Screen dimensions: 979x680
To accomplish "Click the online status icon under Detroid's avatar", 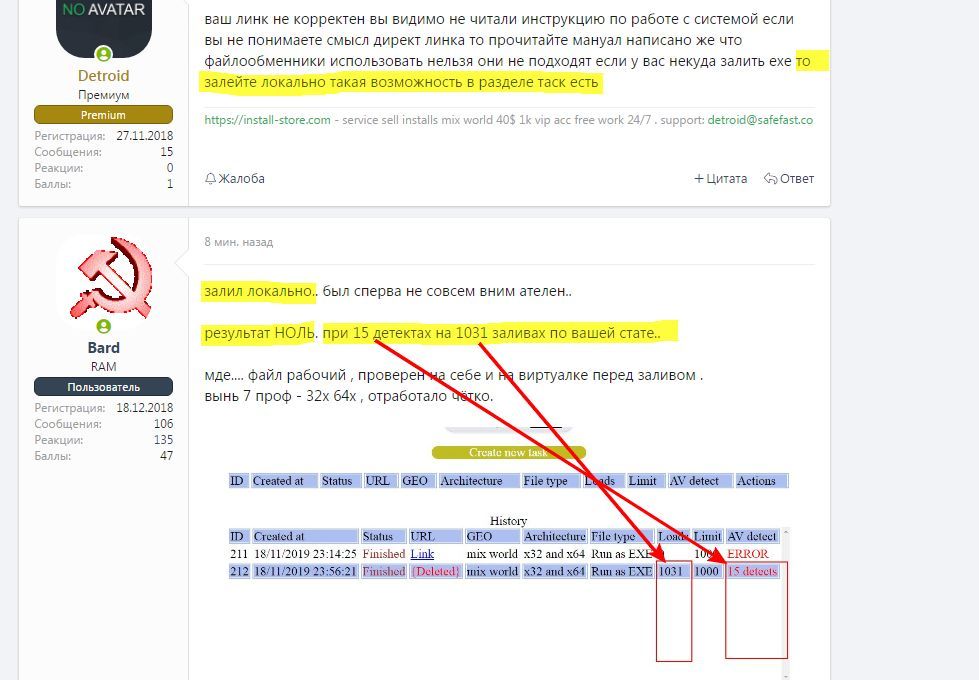I will point(104,54).
